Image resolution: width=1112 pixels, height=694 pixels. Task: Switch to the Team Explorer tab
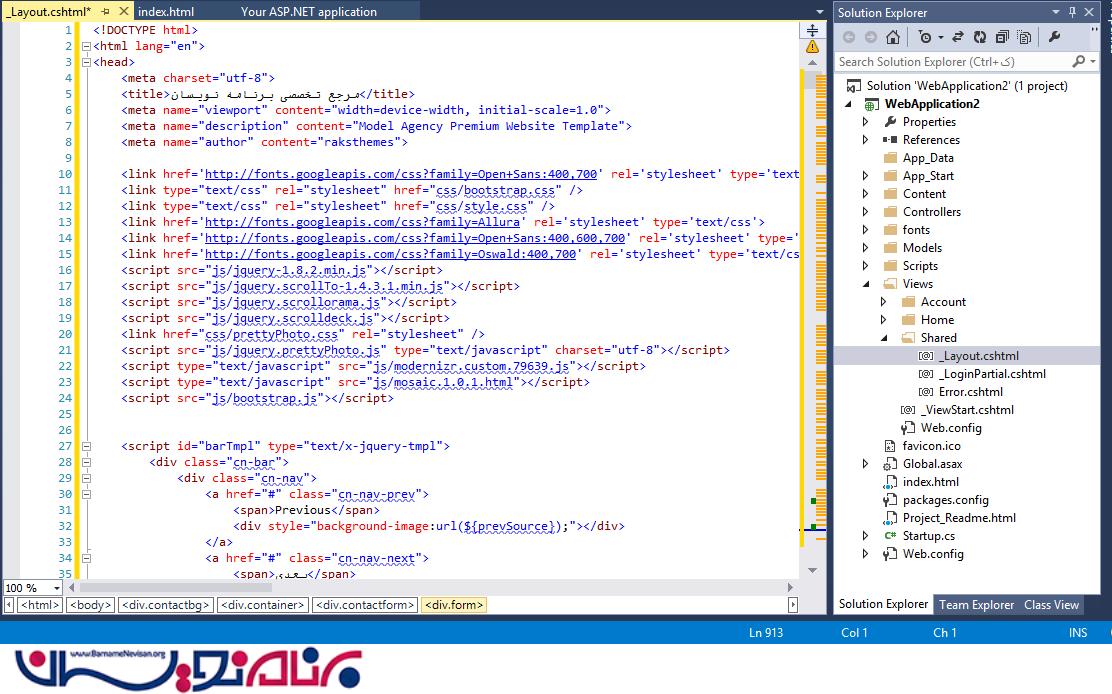point(976,604)
